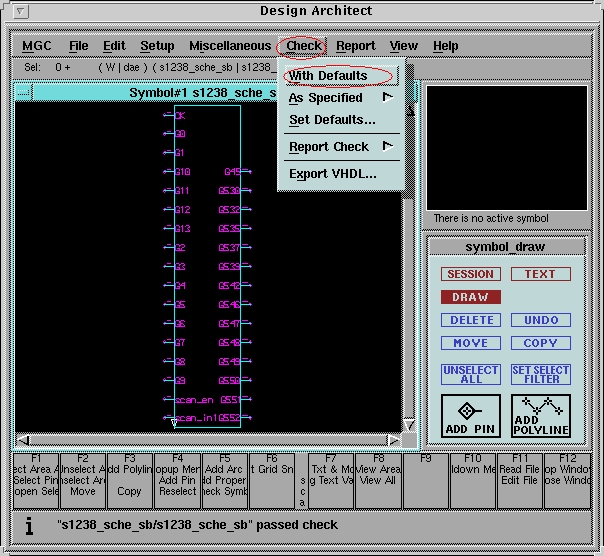Click the ADD PIN icon button
The height and width of the screenshot is (556, 604).
[470, 415]
